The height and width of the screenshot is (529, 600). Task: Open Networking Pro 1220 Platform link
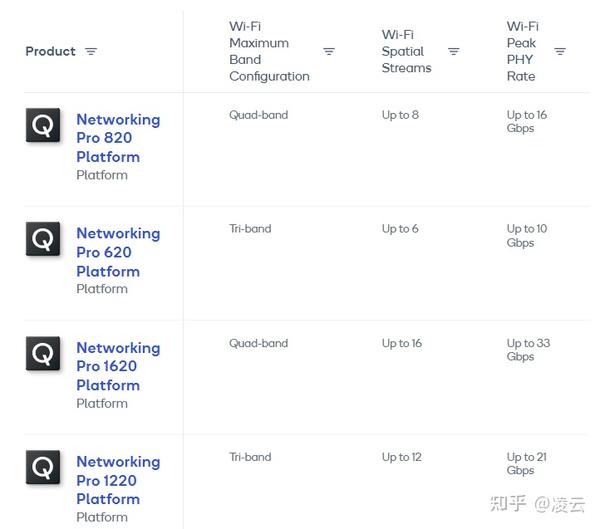pos(117,480)
